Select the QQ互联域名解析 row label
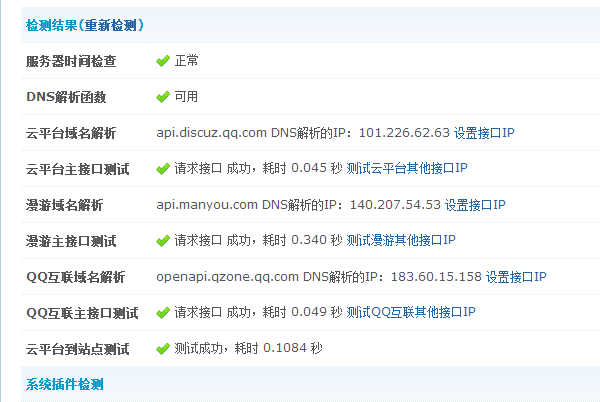Screen dimensions: 600x402 tap(75, 277)
